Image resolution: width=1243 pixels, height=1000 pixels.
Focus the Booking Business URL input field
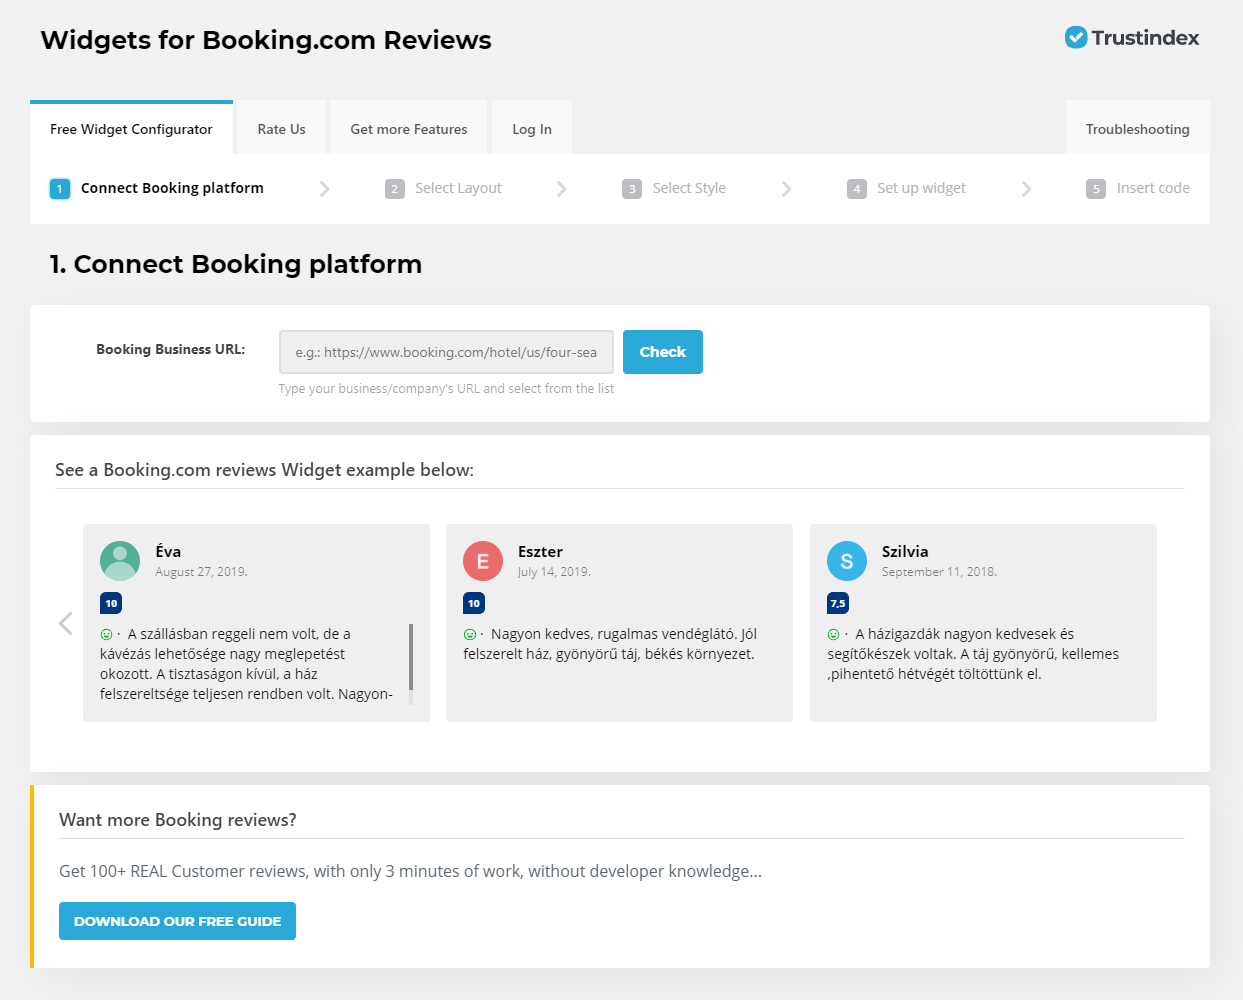coord(446,352)
